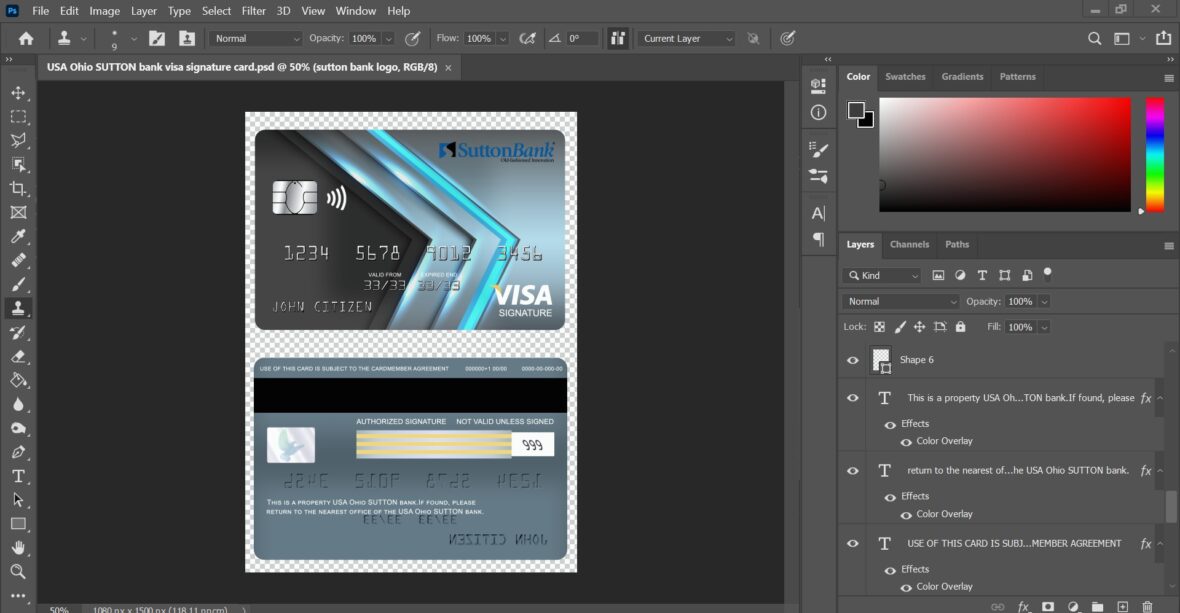Select the Move tool
Screen dimensions: 1180x613
pyautogui.click(x=18, y=92)
